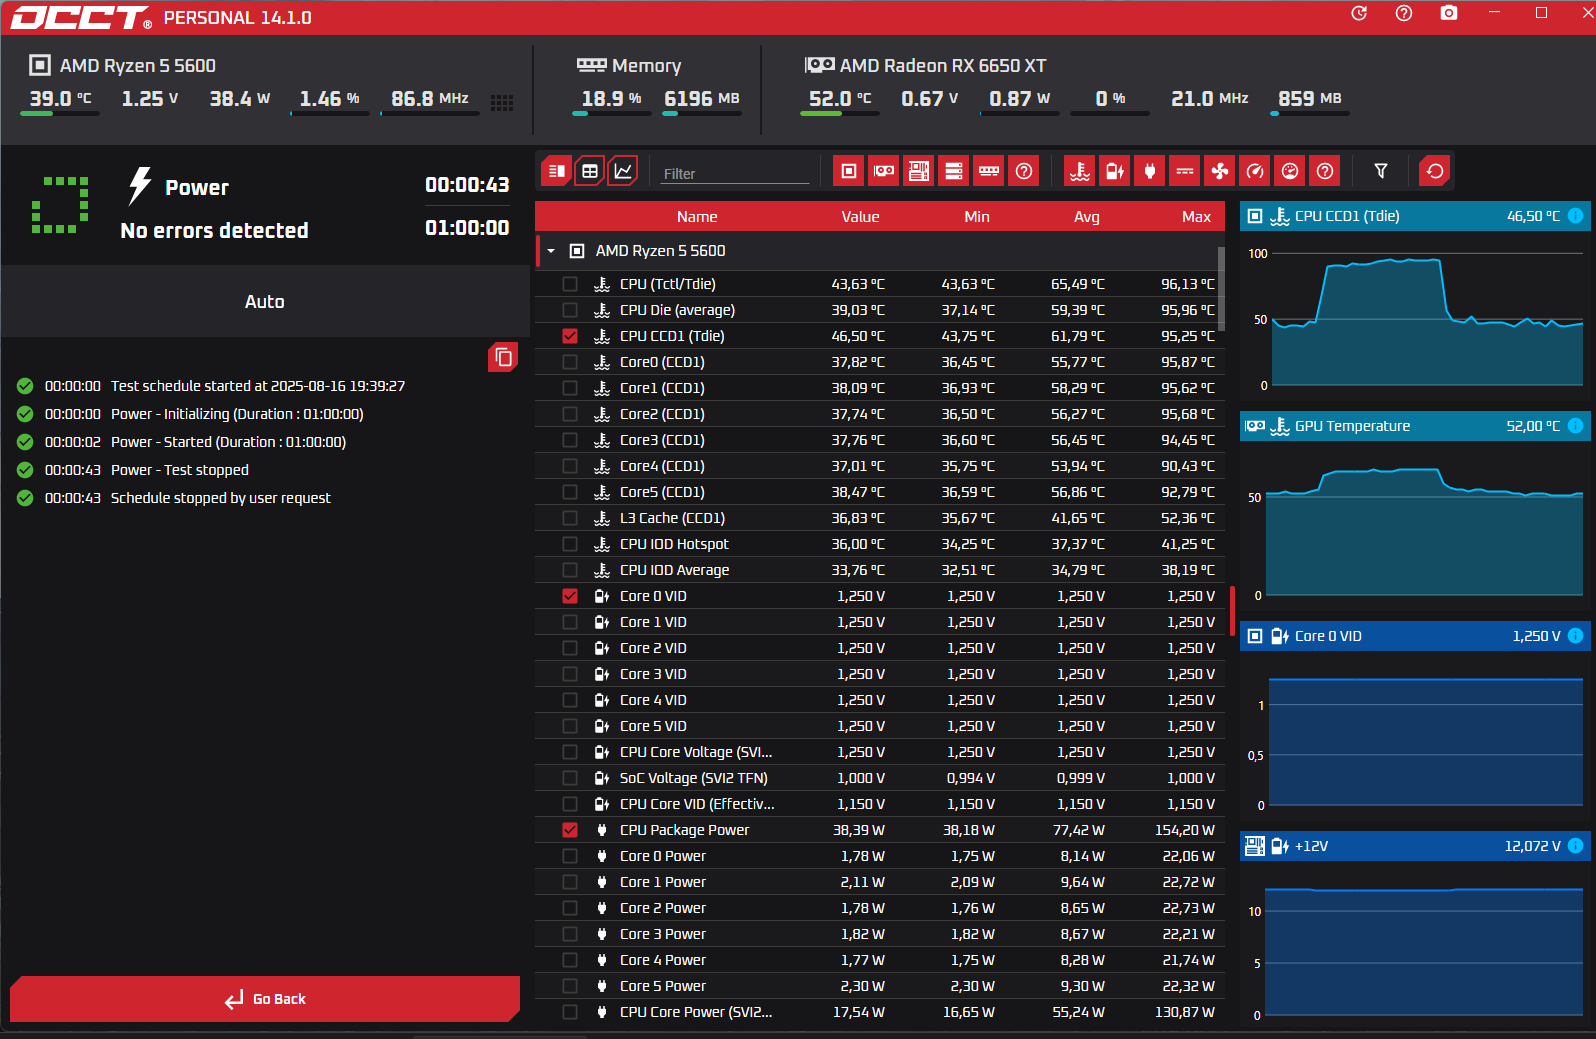Check the Core0 (CCD1) temperature checkbox
The width and height of the screenshot is (1596, 1039).
[570, 362]
